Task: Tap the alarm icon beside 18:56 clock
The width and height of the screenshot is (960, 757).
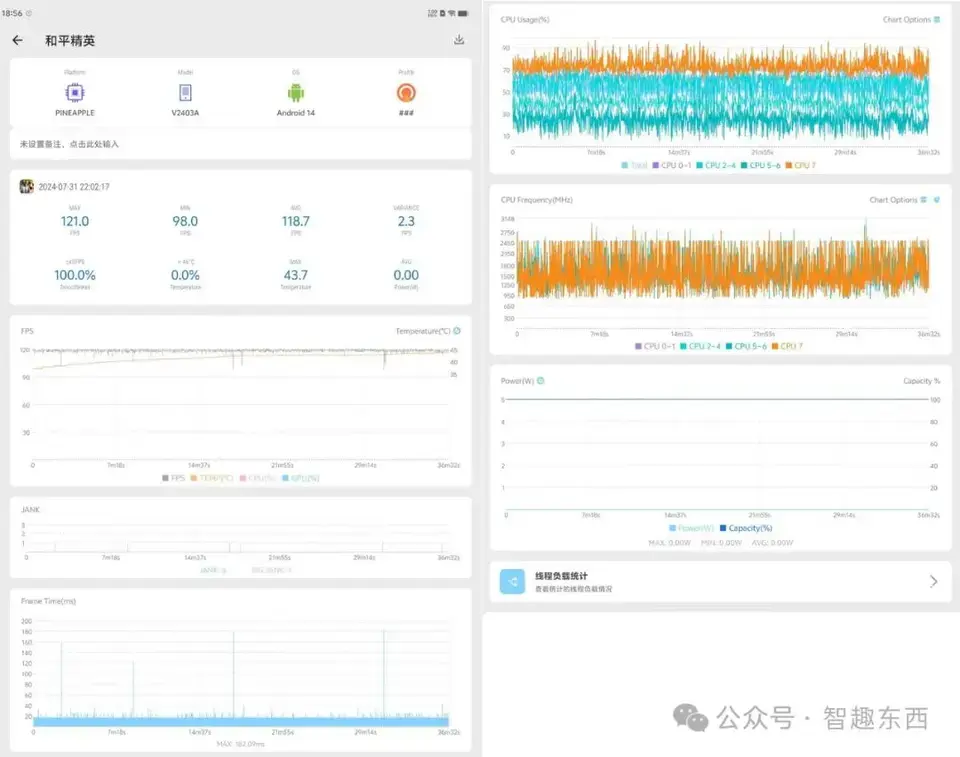Action: [x=29, y=13]
